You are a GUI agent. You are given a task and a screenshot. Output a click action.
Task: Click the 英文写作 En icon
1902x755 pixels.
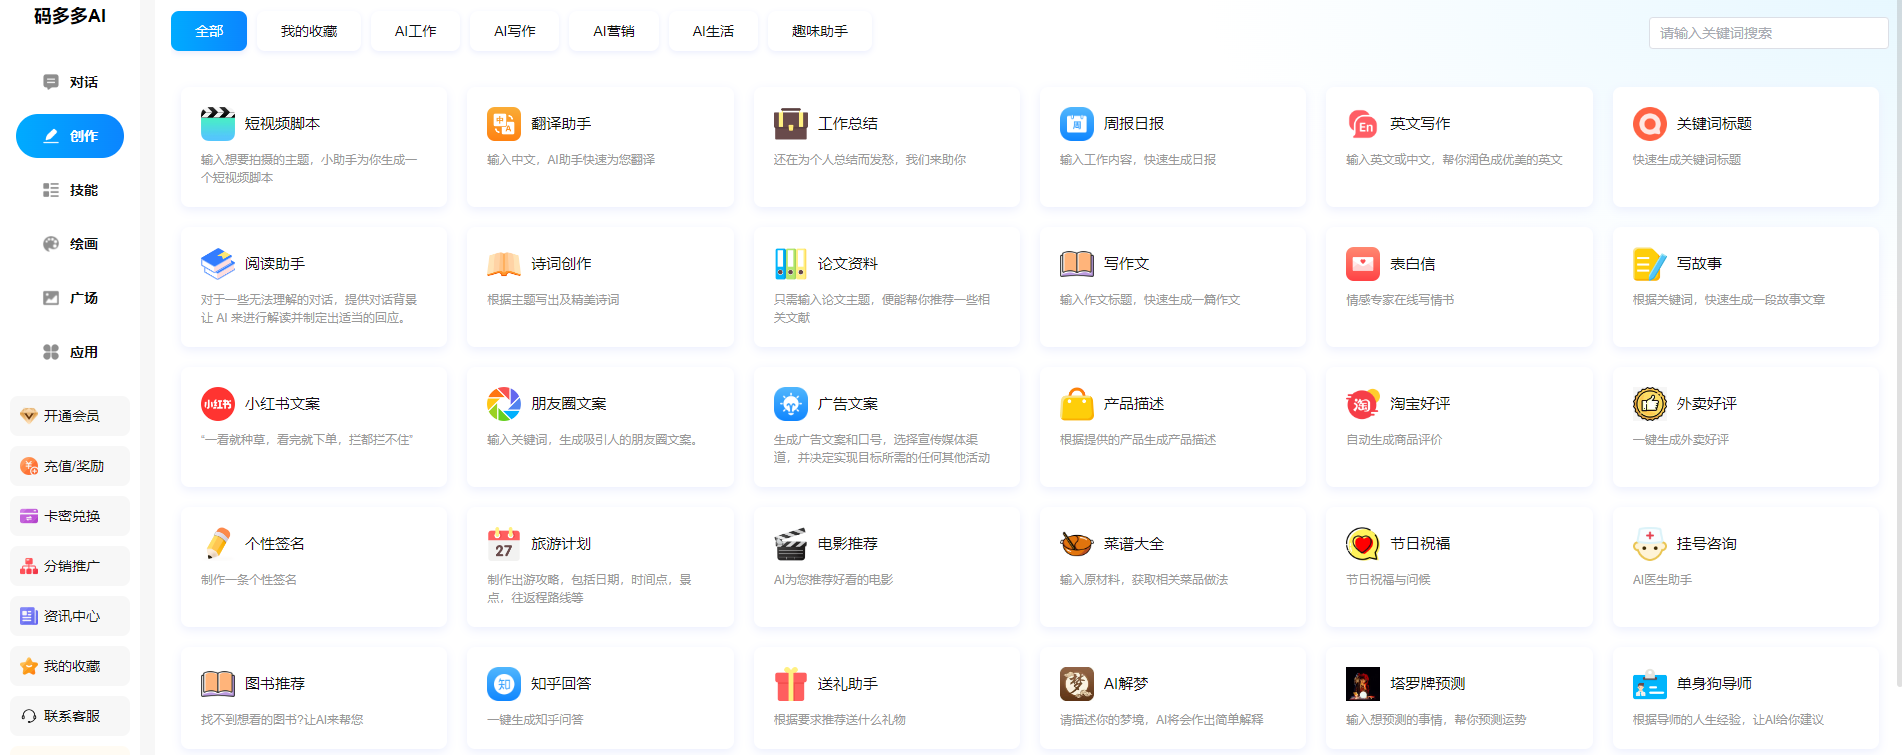pos(1363,124)
